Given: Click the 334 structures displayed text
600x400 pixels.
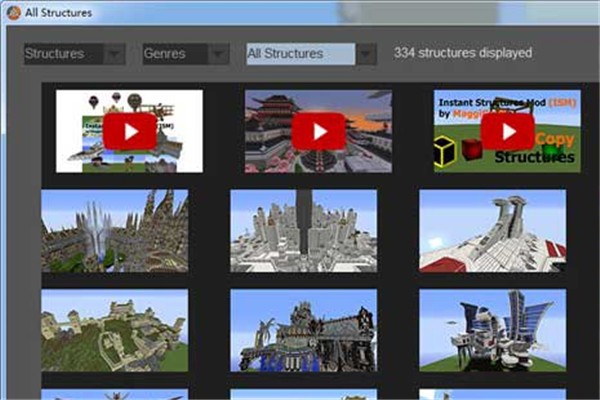Looking at the screenshot, I should [x=463, y=53].
